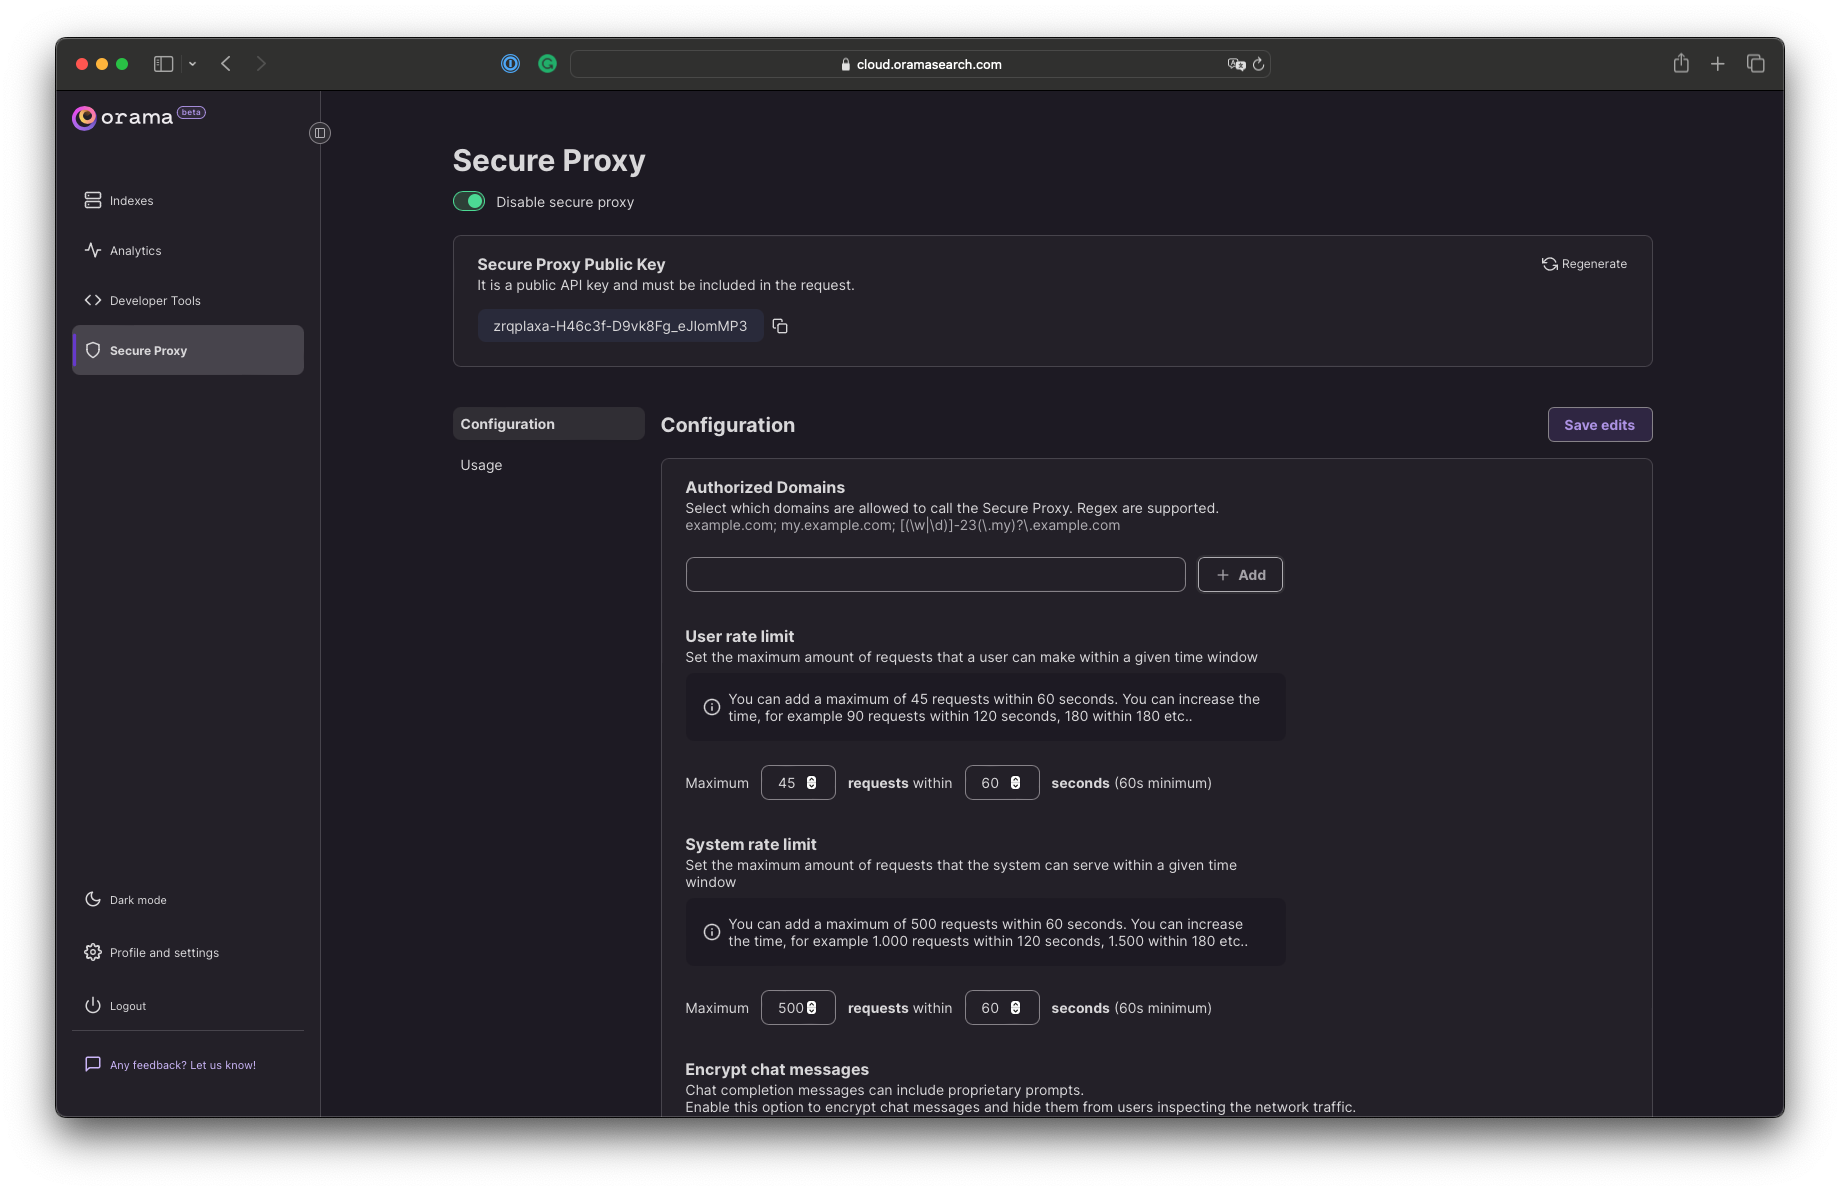The width and height of the screenshot is (1840, 1191).
Task: Go to Developer Tools
Action: [188, 300]
